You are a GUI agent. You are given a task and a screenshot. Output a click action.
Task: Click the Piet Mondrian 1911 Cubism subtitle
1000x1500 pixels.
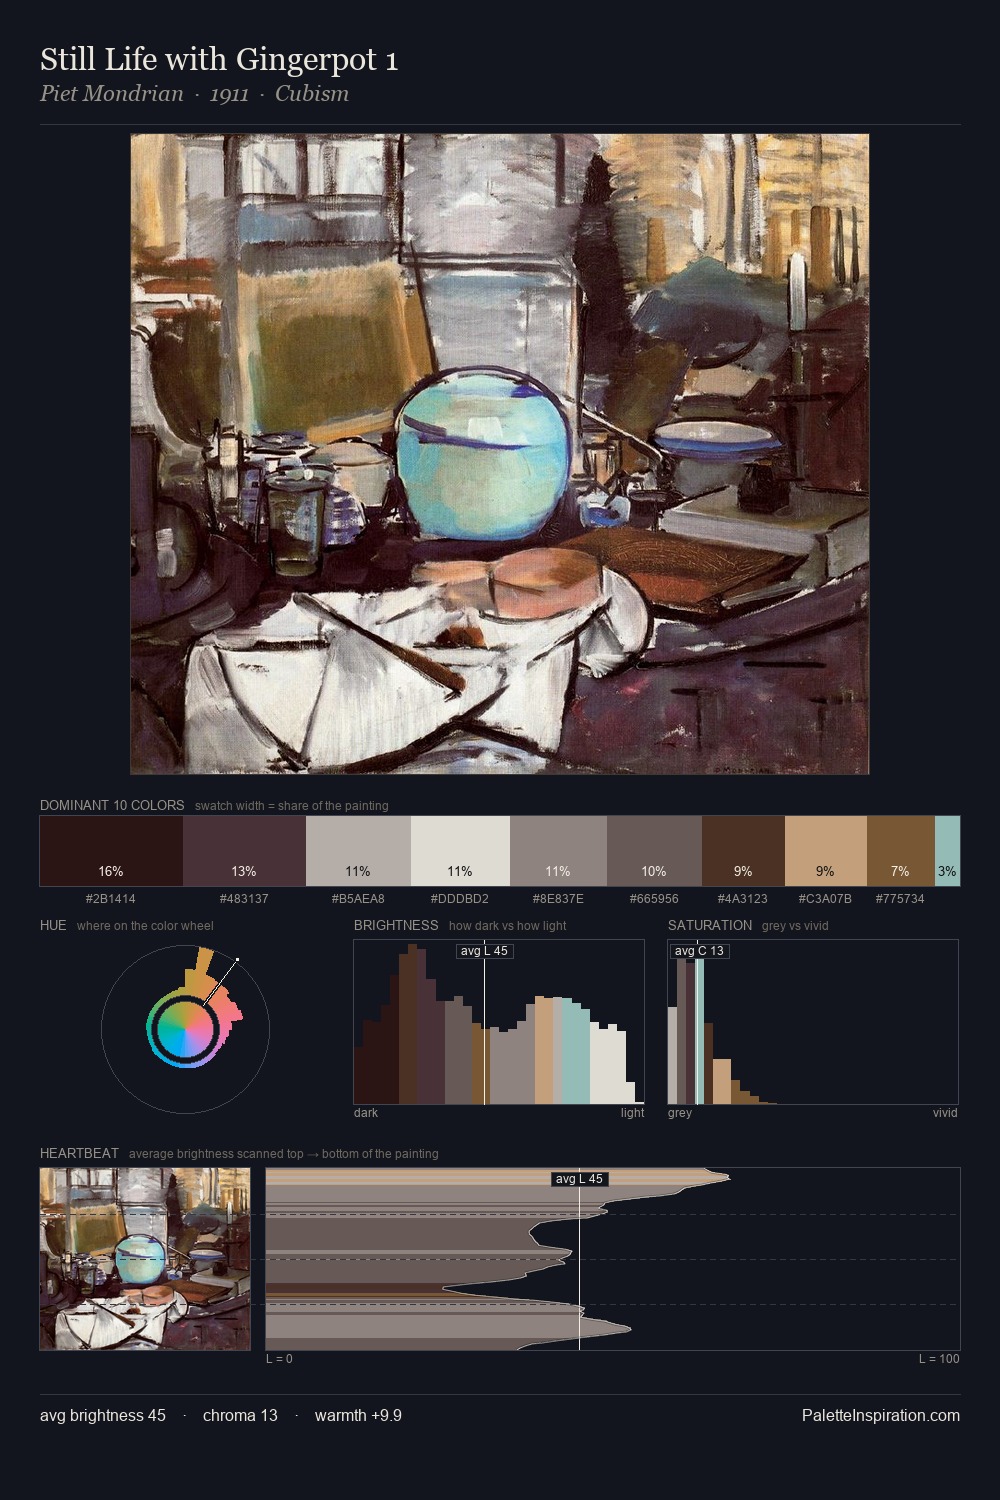coord(194,94)
